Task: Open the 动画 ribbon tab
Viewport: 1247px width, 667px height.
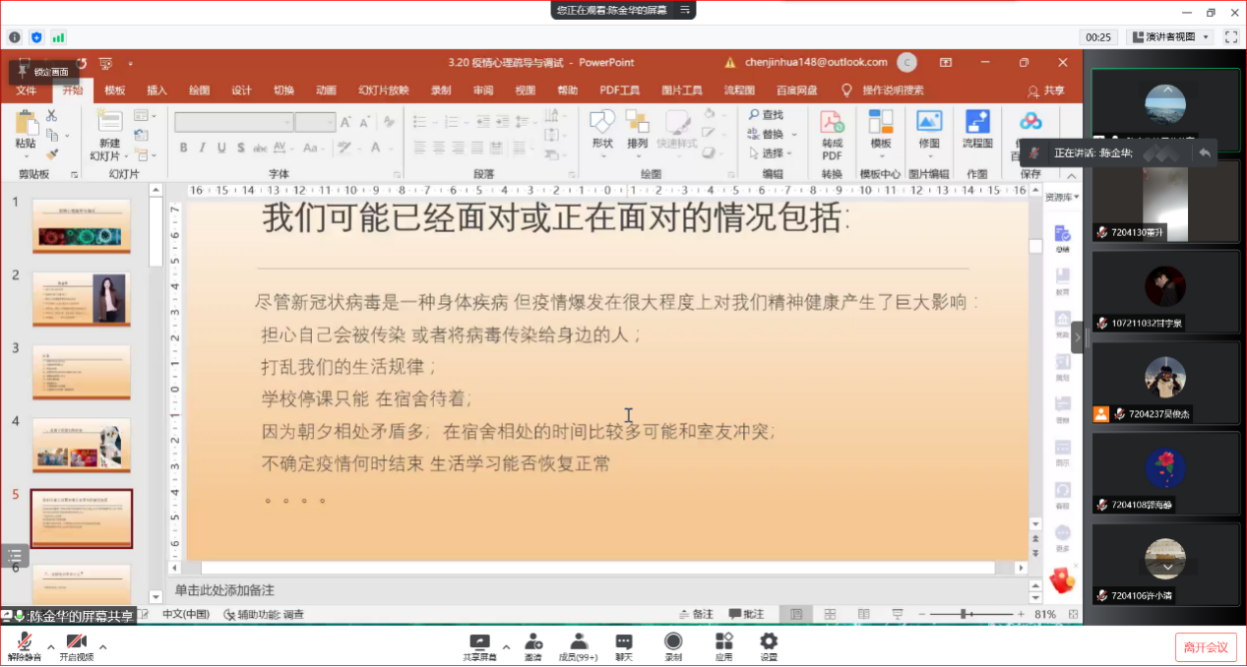Action: click(326, 90)
